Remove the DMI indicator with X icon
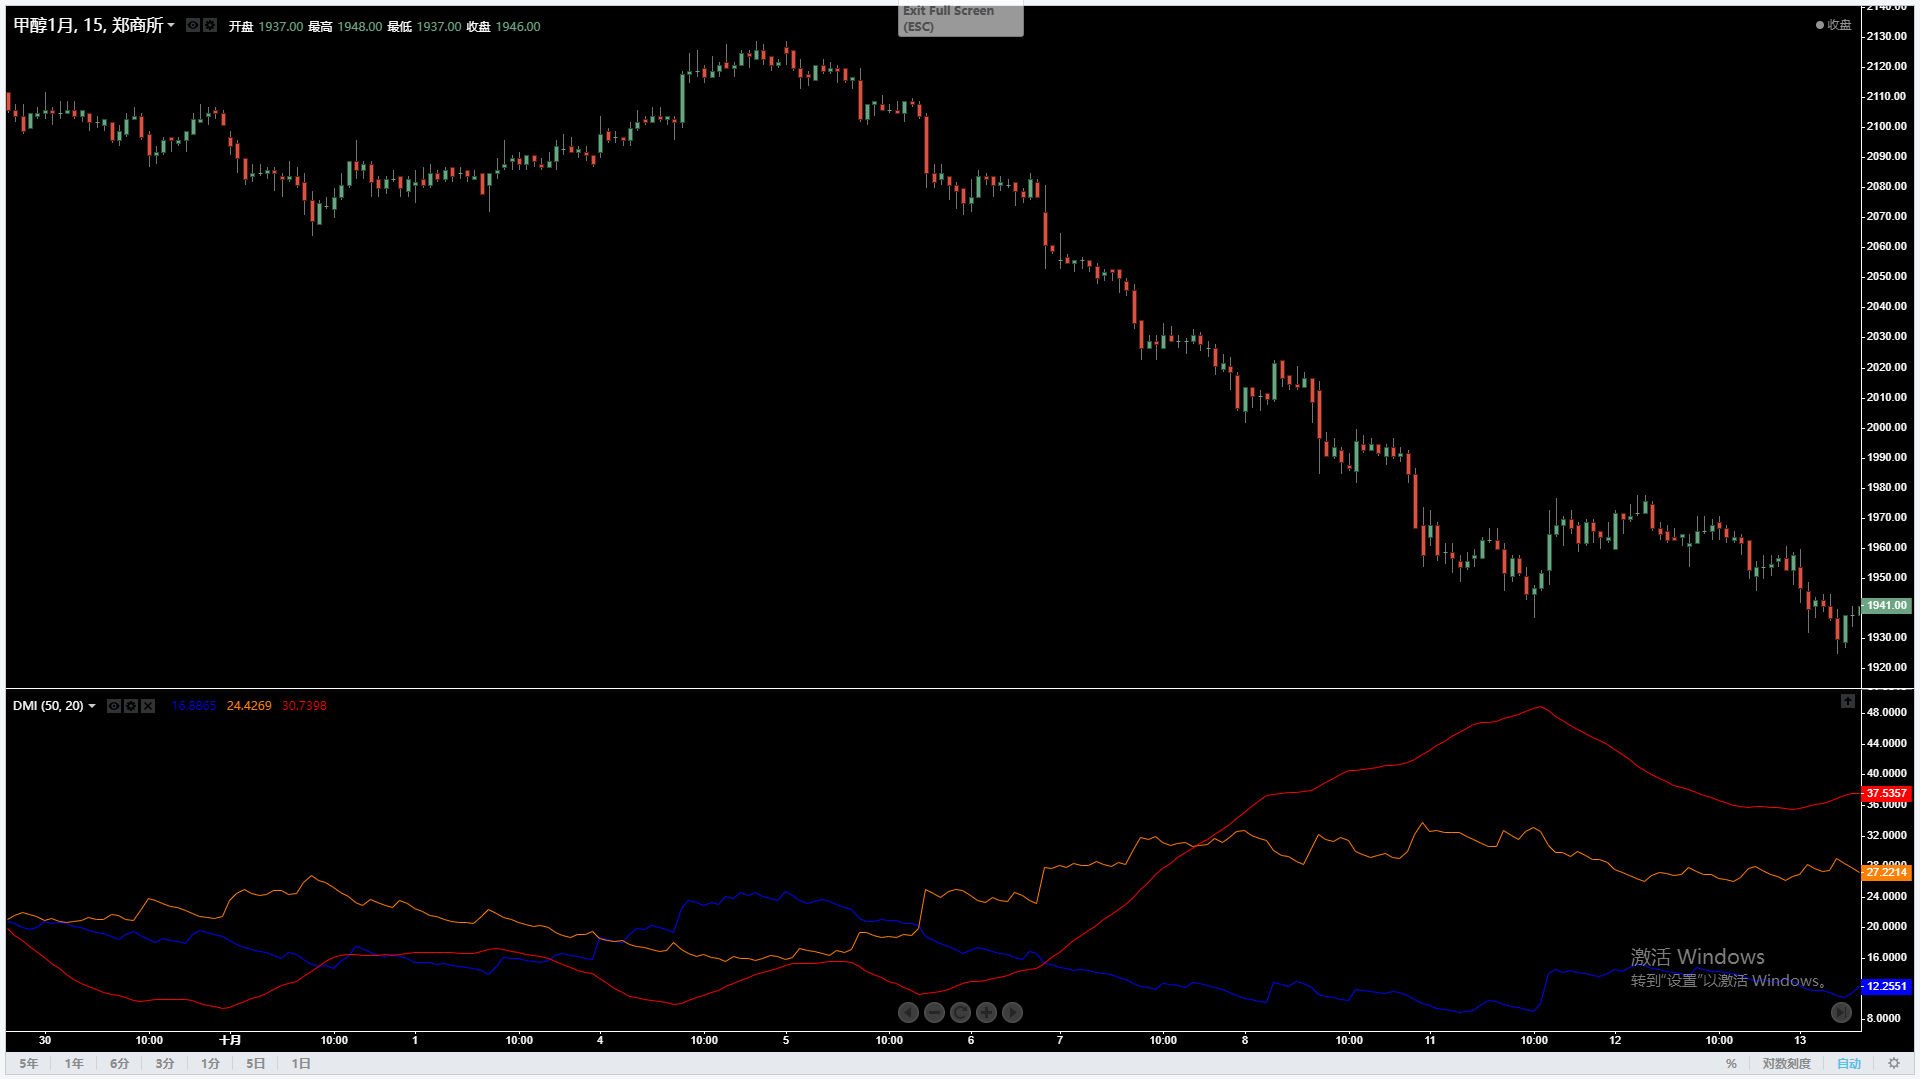Viewport: 1920px width, 1079px height. [x=148, y=706]
